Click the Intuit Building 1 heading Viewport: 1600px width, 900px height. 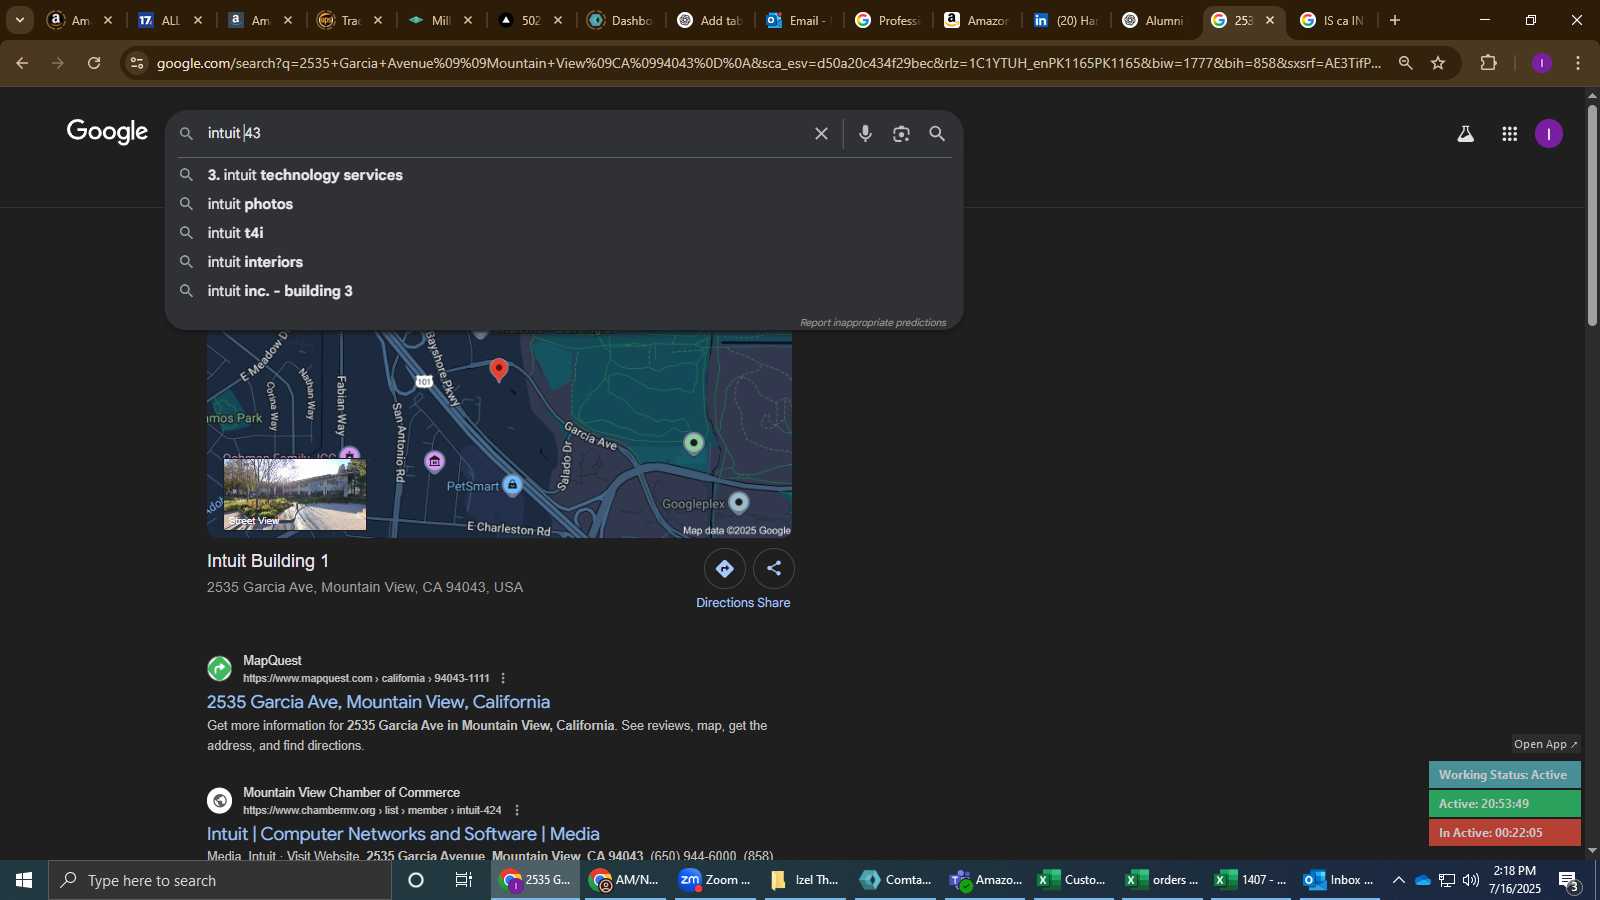268,561
